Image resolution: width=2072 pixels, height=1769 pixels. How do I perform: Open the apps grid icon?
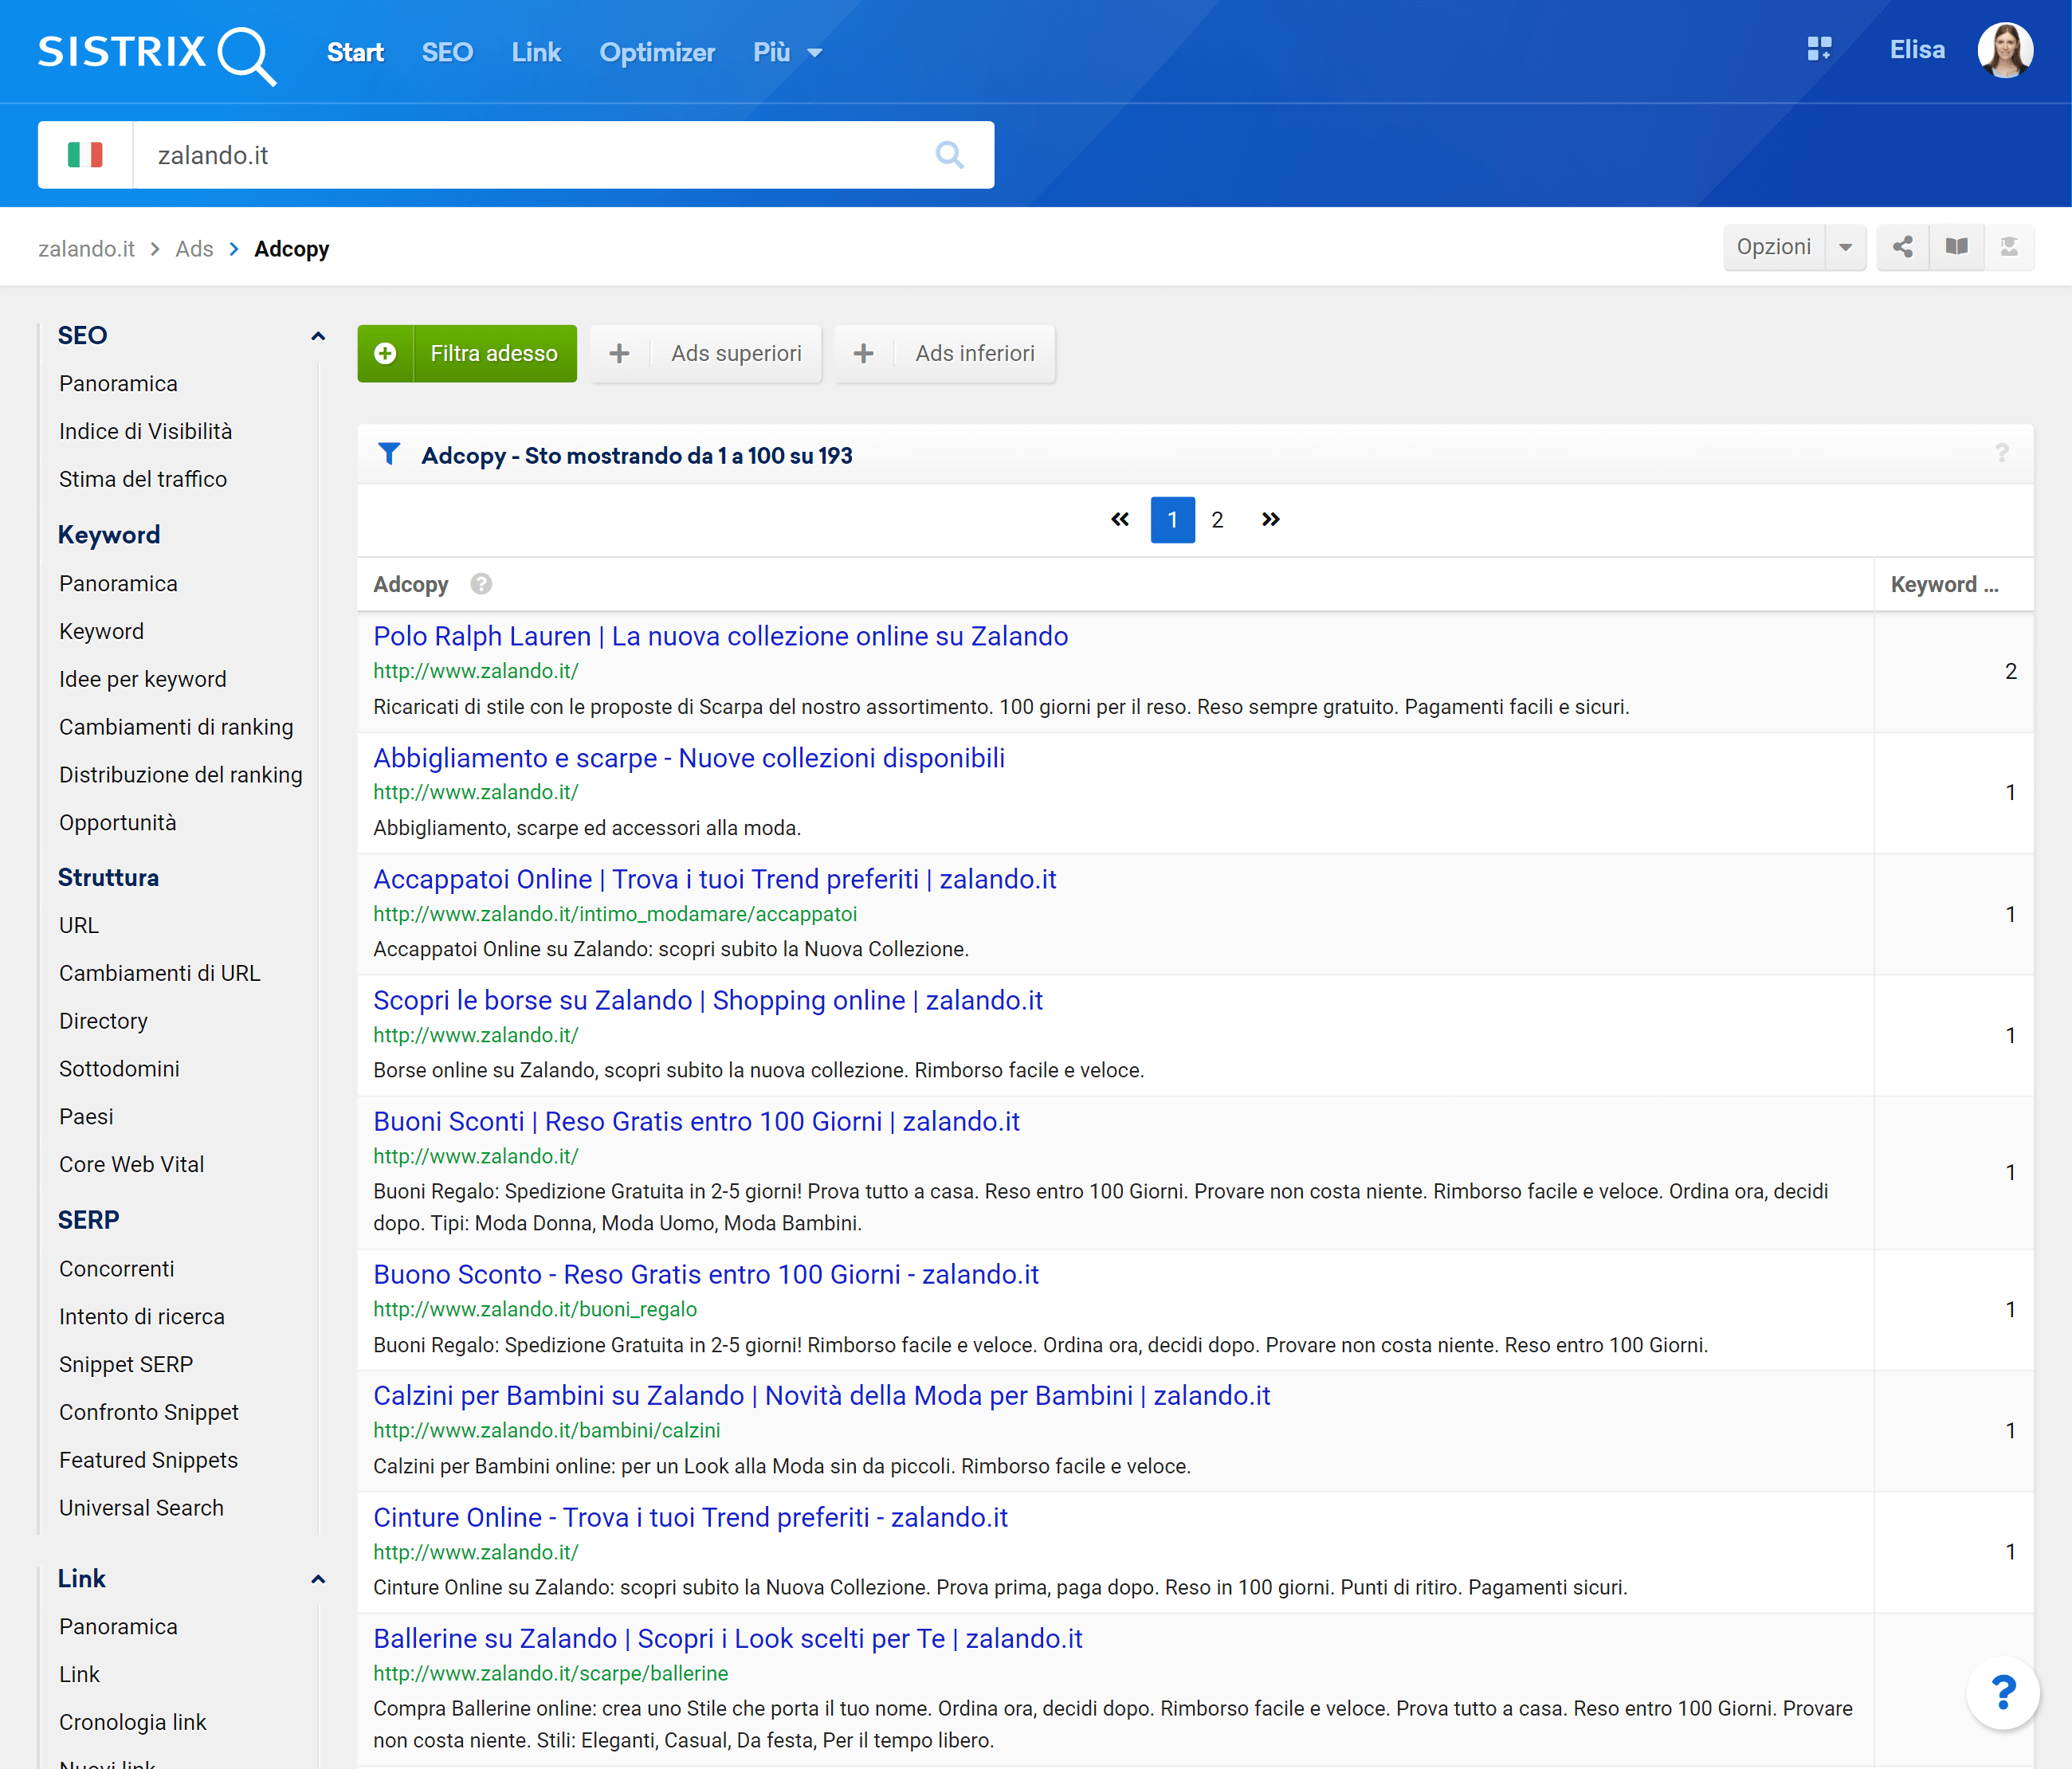(x=1819, y=49)
